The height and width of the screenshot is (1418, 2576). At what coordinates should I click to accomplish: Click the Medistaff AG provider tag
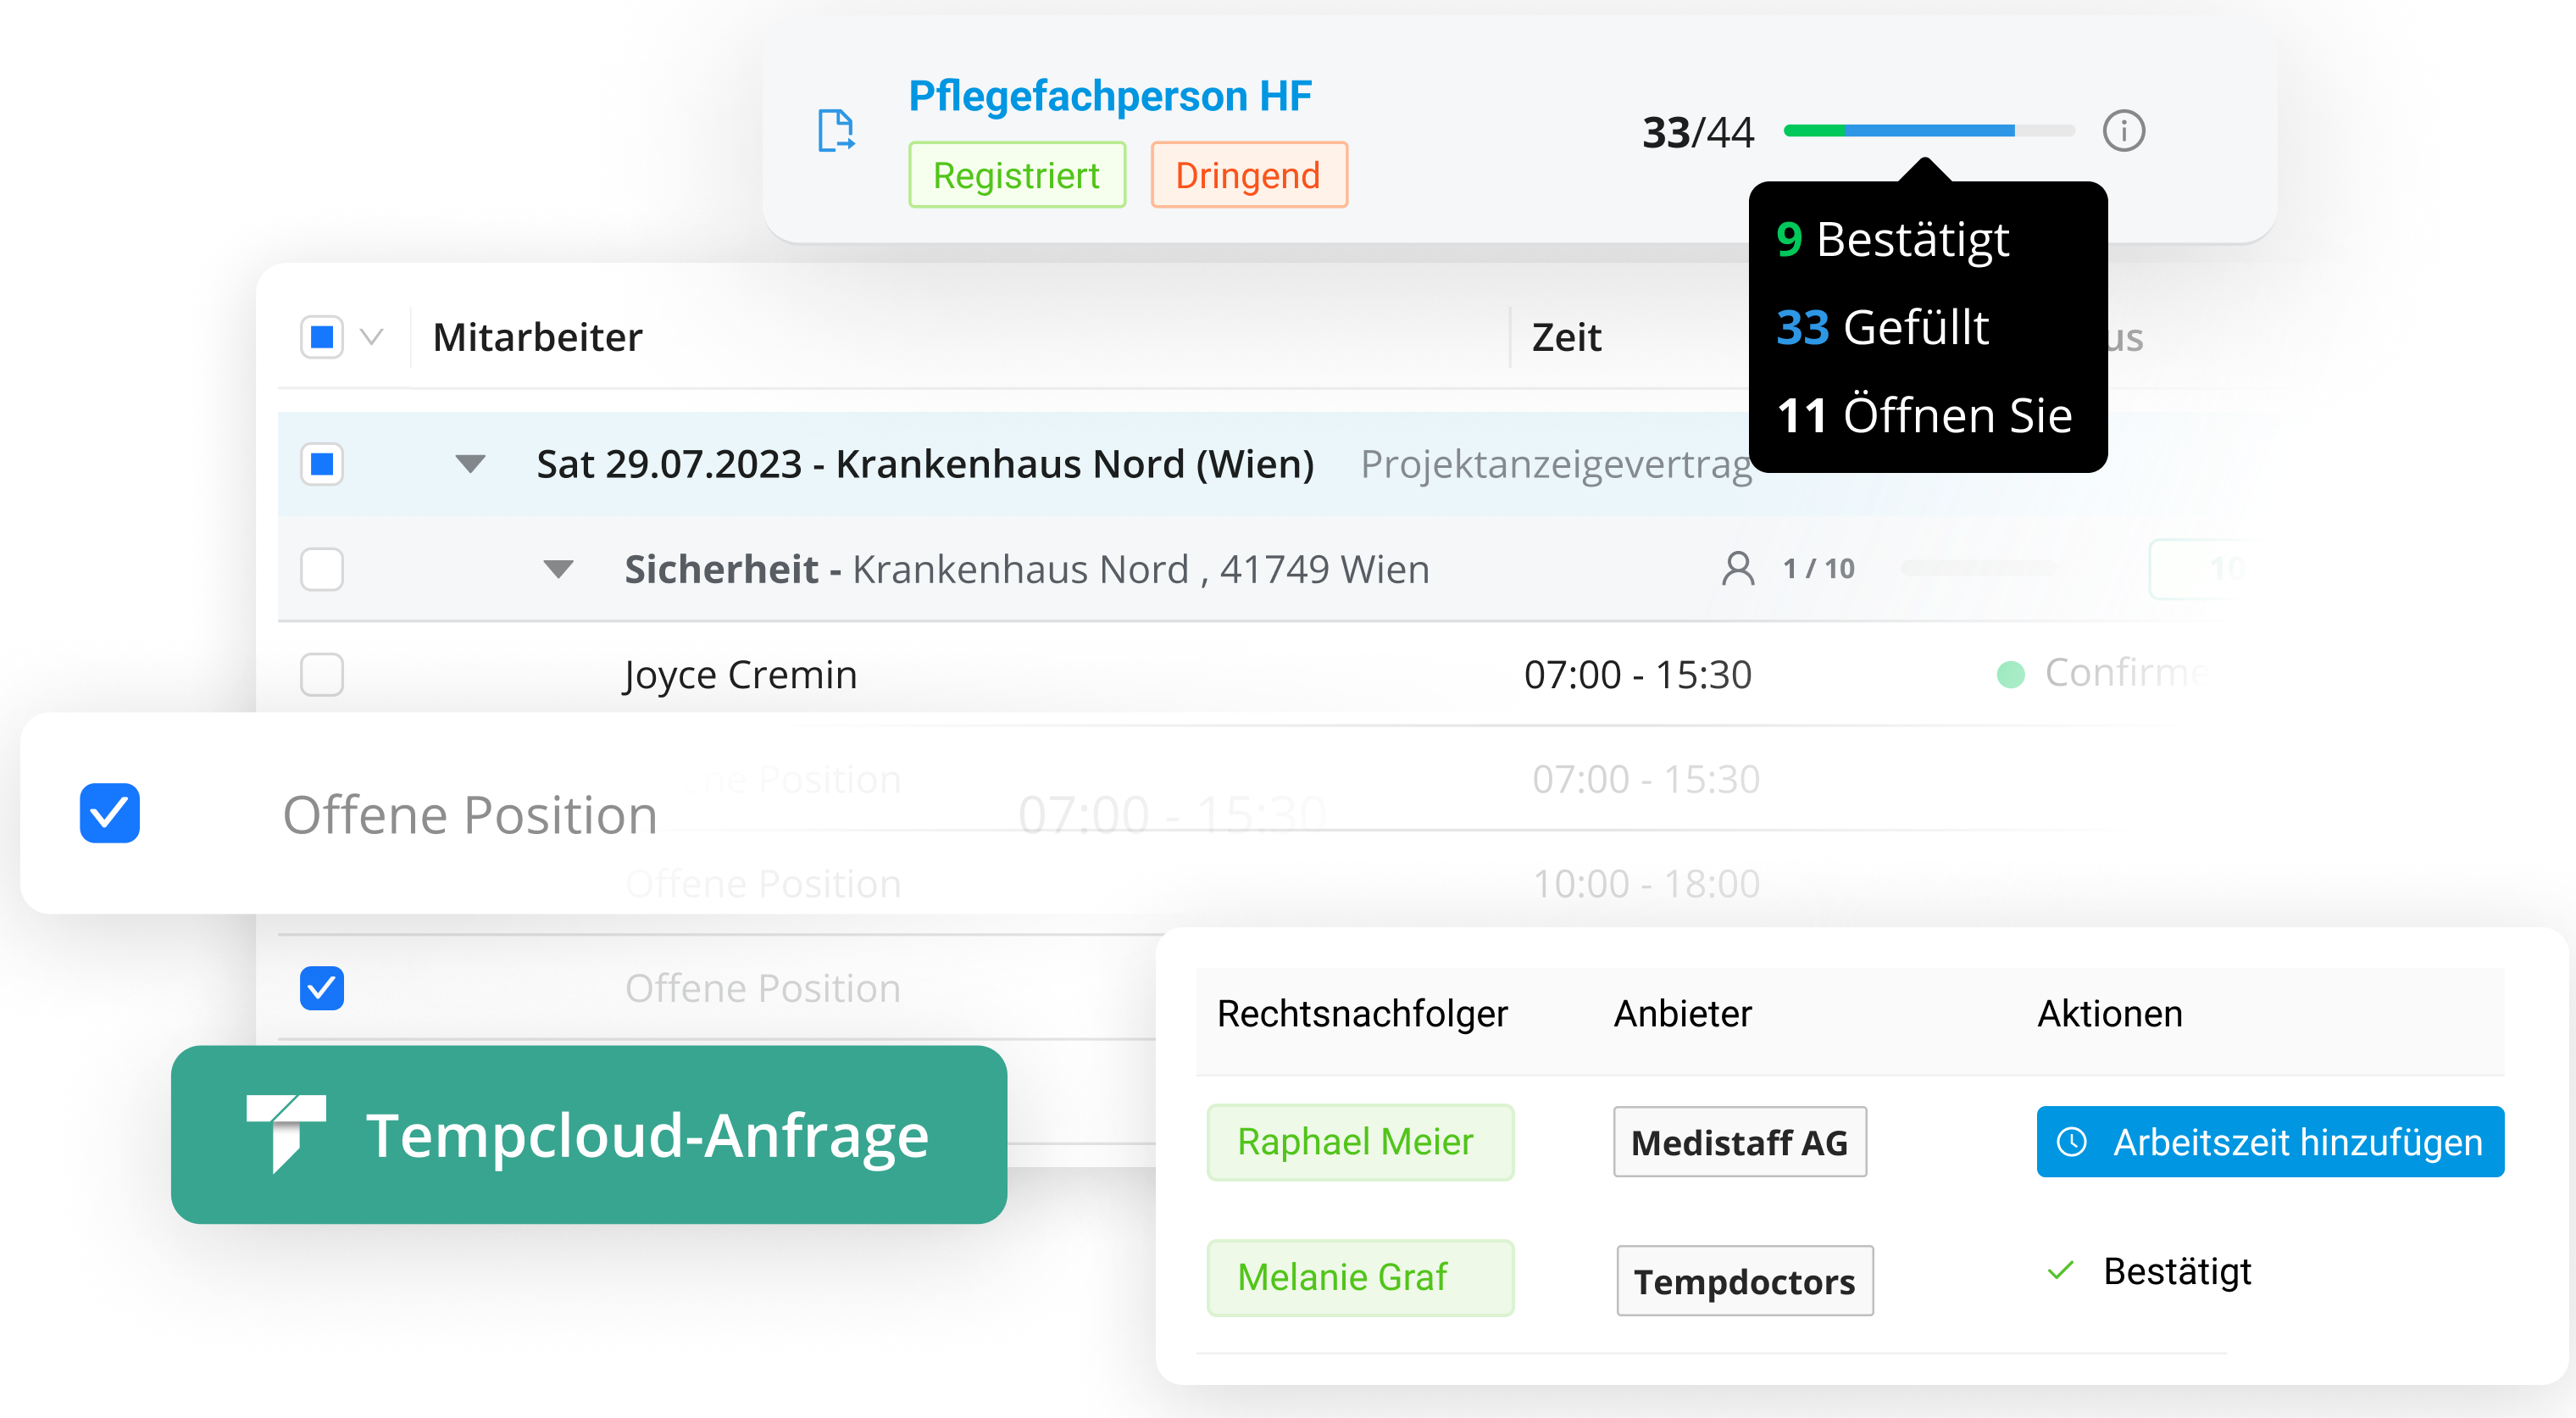[x=1739, y=1142]
